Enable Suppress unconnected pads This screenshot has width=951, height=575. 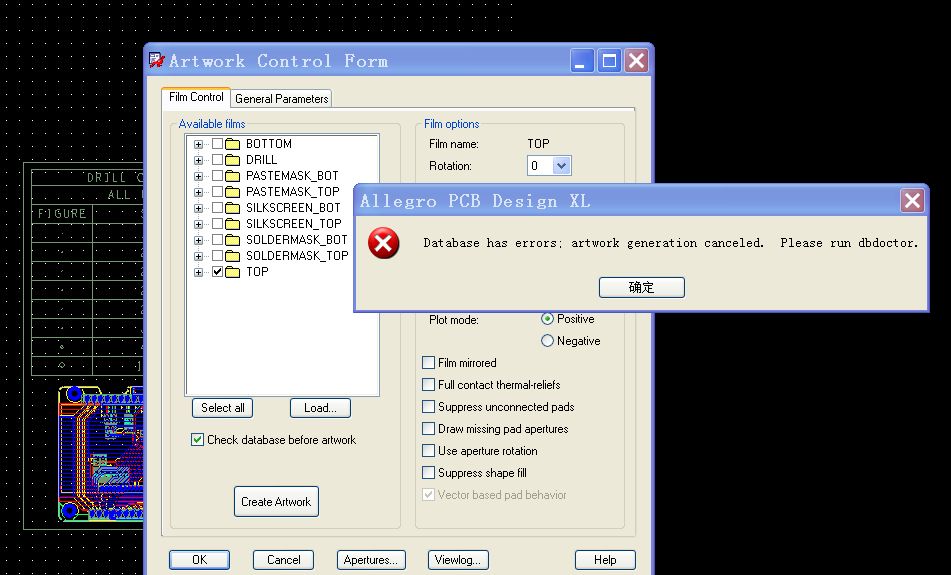pos(428,406)
